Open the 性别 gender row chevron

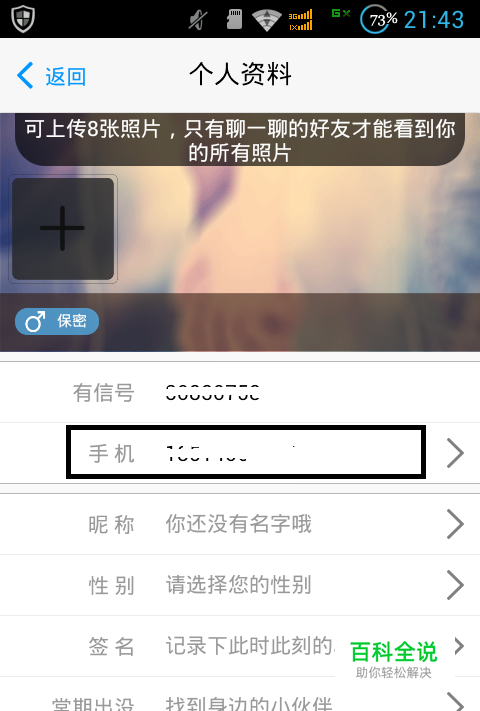455,585
